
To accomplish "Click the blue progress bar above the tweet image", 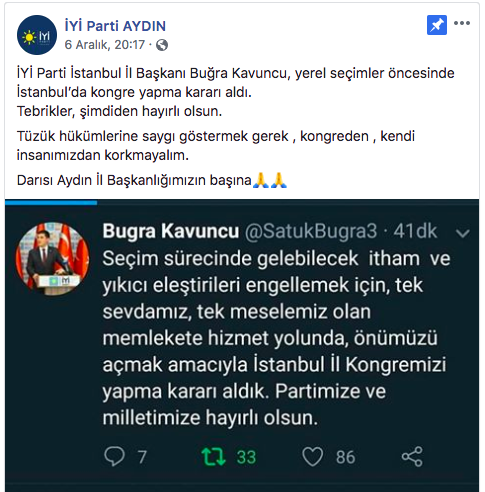I will coord(51,202).
